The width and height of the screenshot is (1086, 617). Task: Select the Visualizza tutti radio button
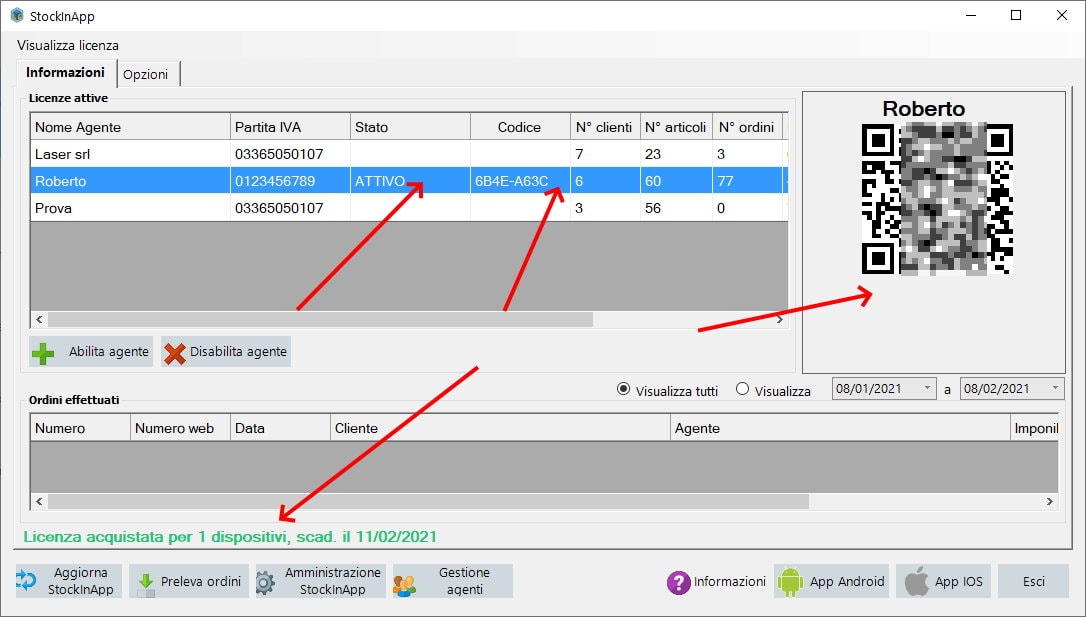[623, 389]
